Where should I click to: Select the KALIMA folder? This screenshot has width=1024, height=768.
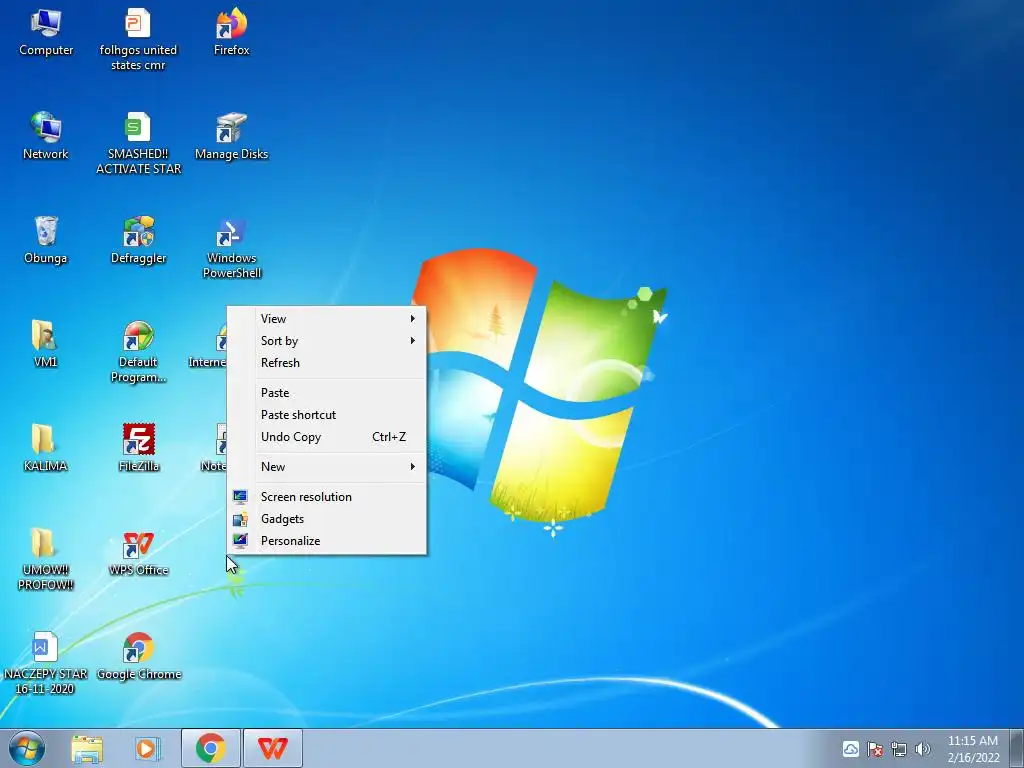[x=45, y=448]
